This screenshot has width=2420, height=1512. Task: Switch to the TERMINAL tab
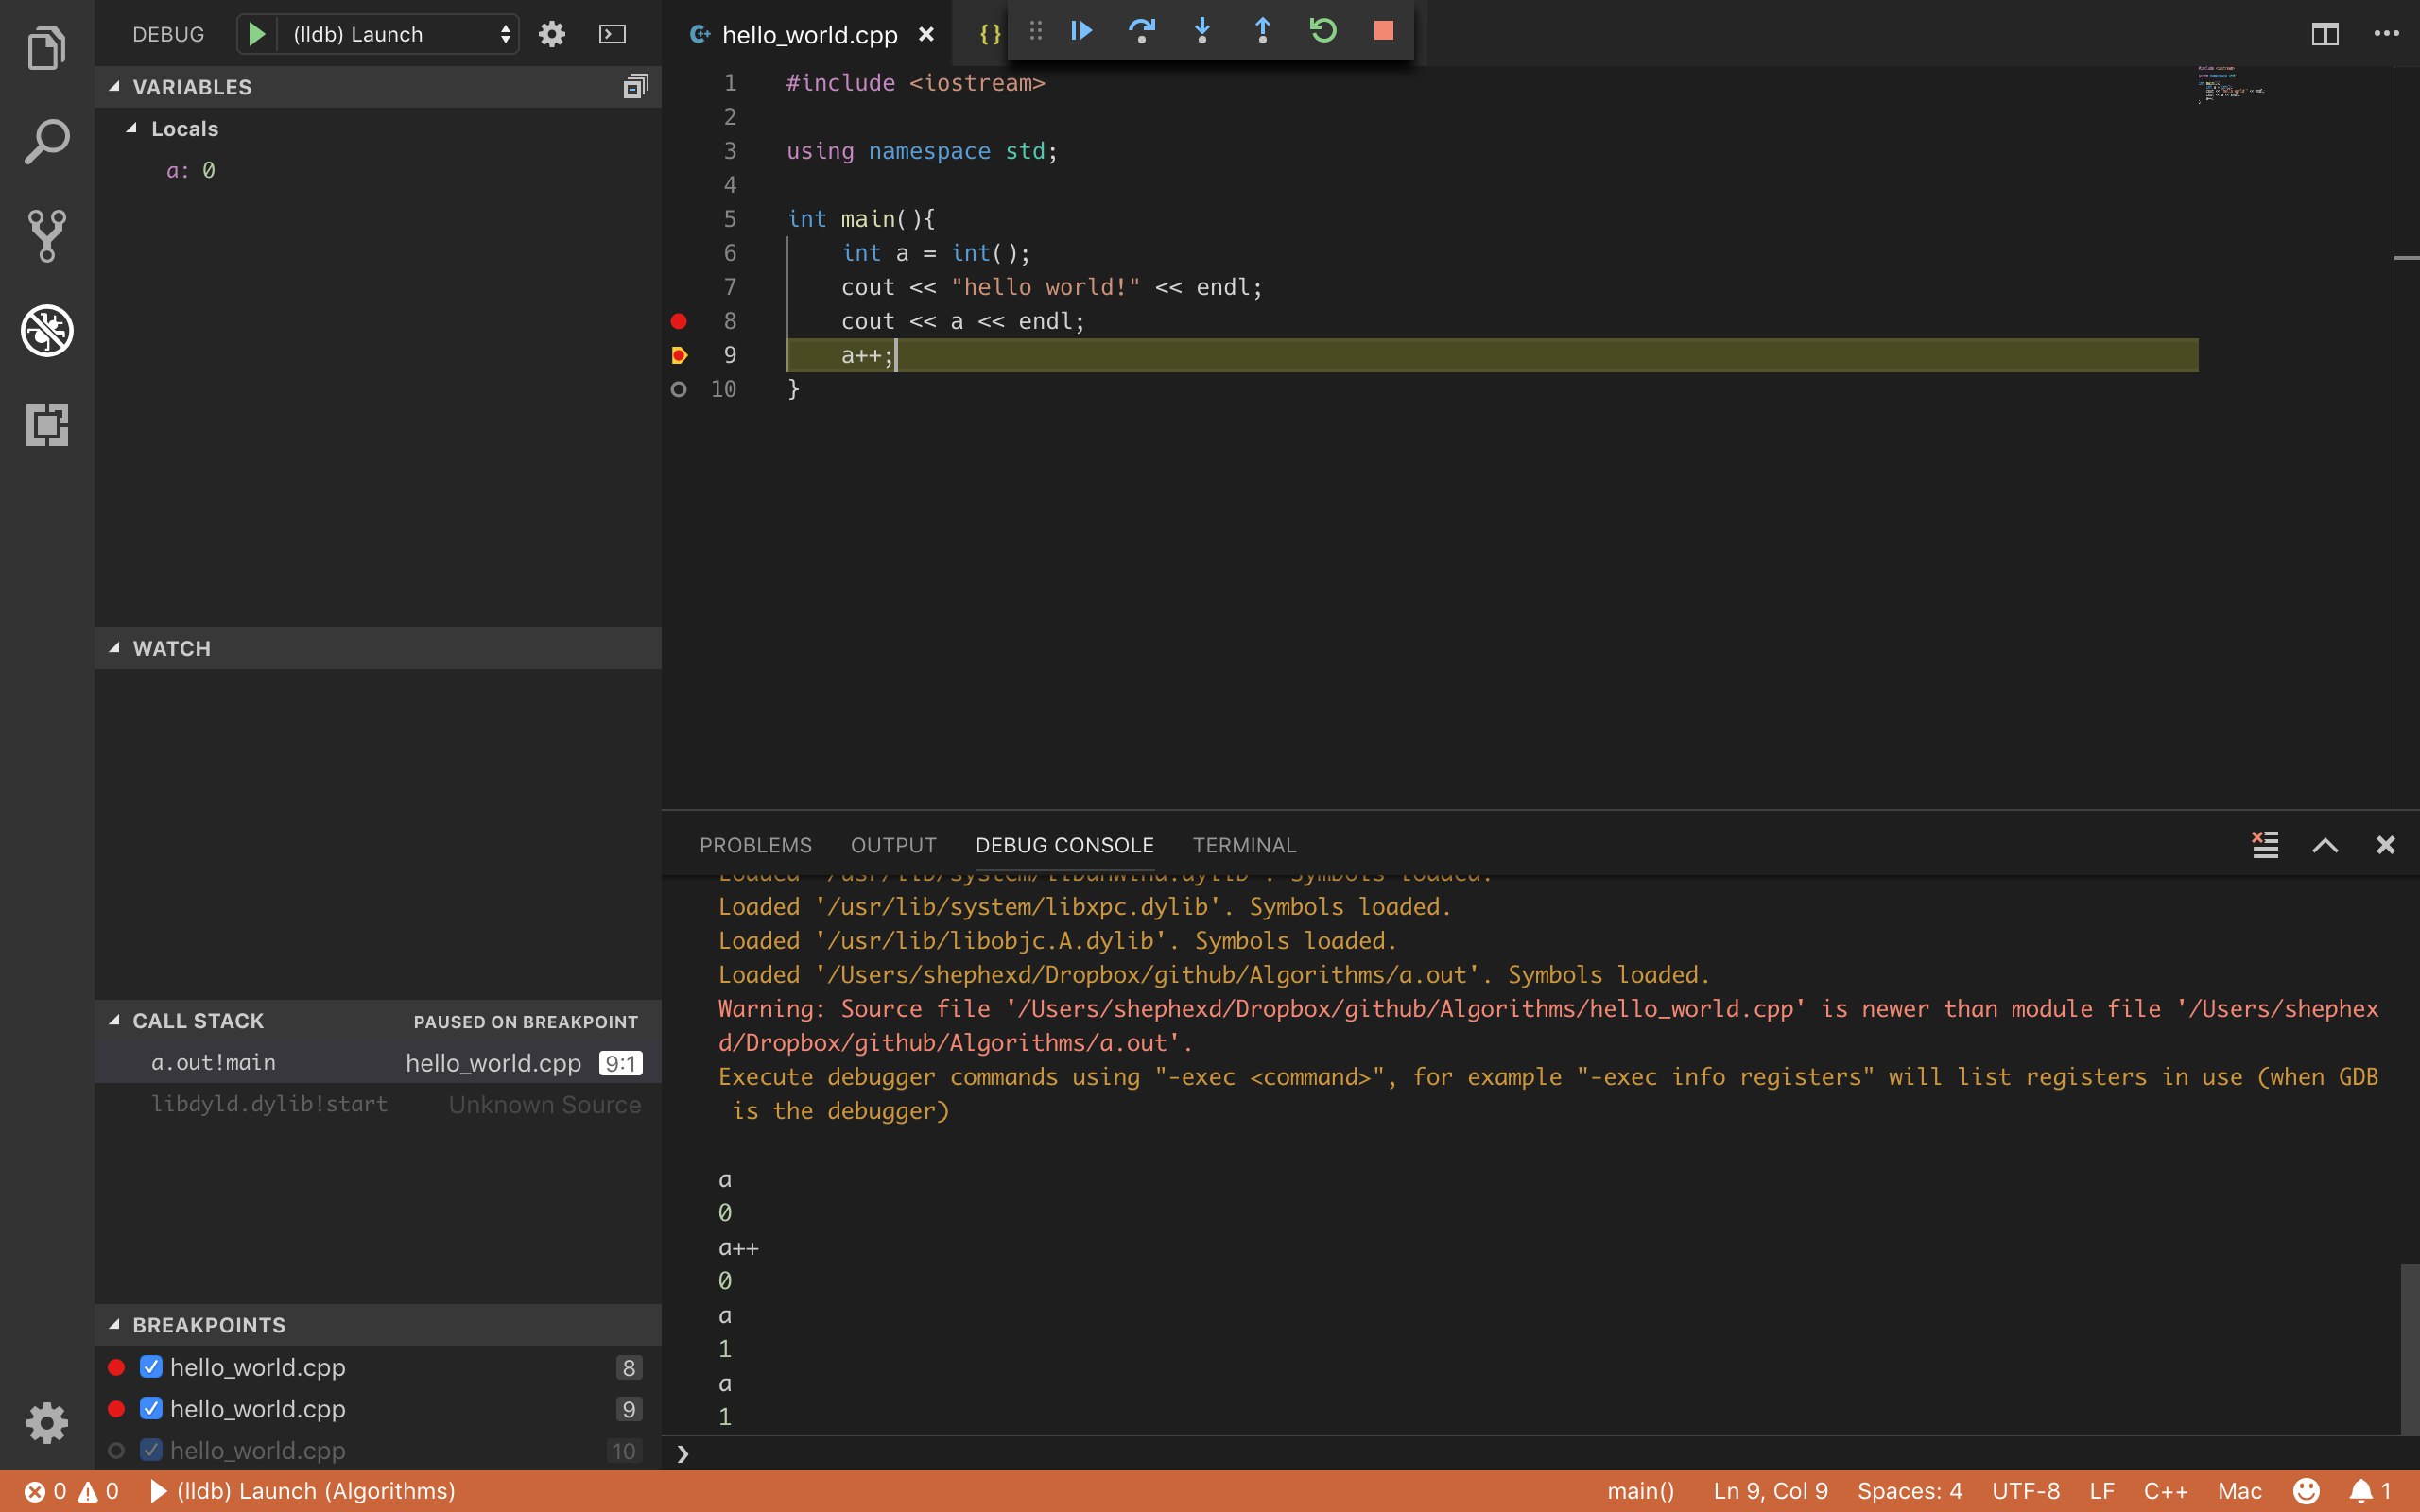(x=1244, y=845)
